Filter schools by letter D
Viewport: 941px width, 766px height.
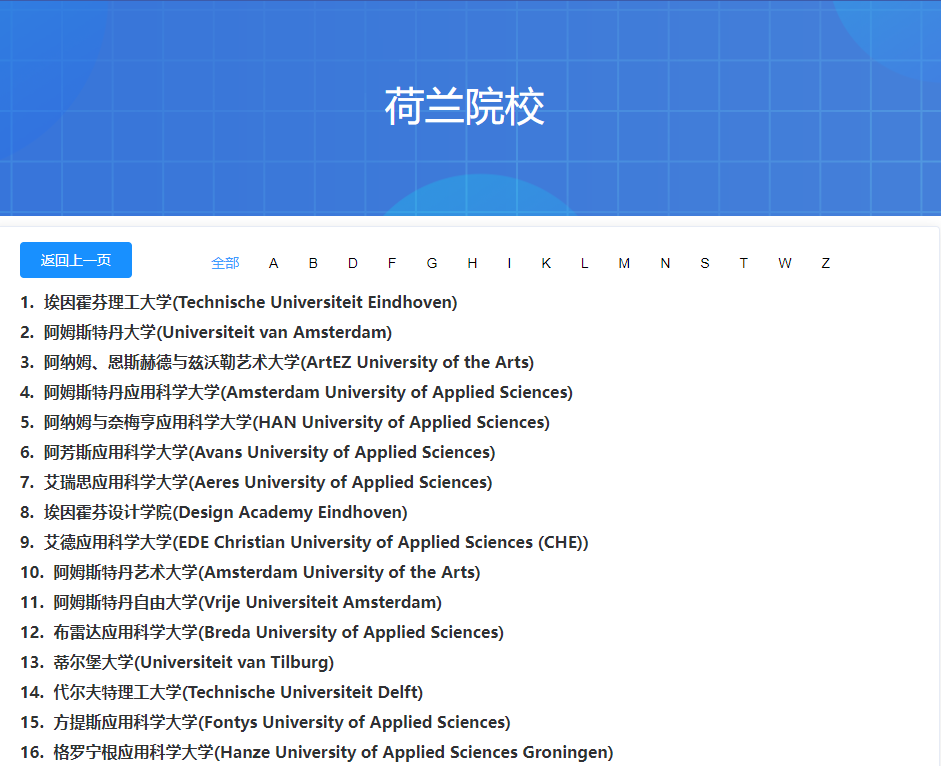353,263
